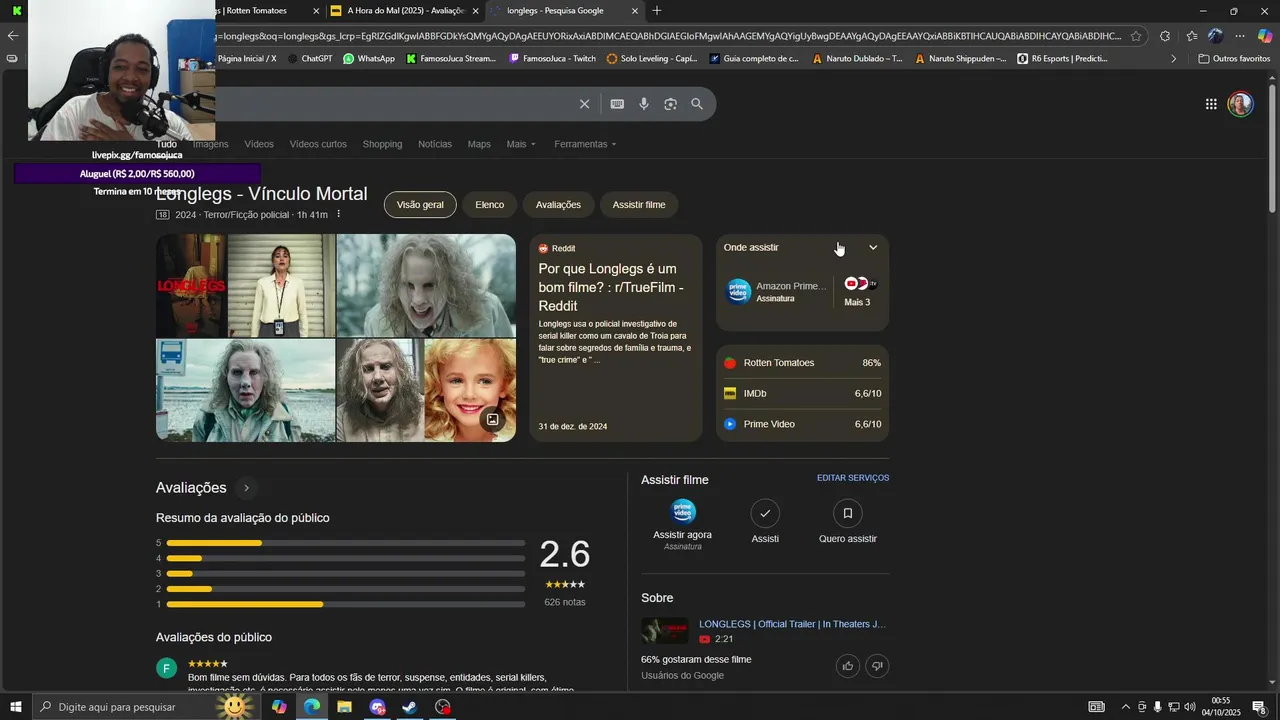Screen dimensions: 1280x720
Task: Click Assistir agora on Prime Video
Action: (683, 524)
